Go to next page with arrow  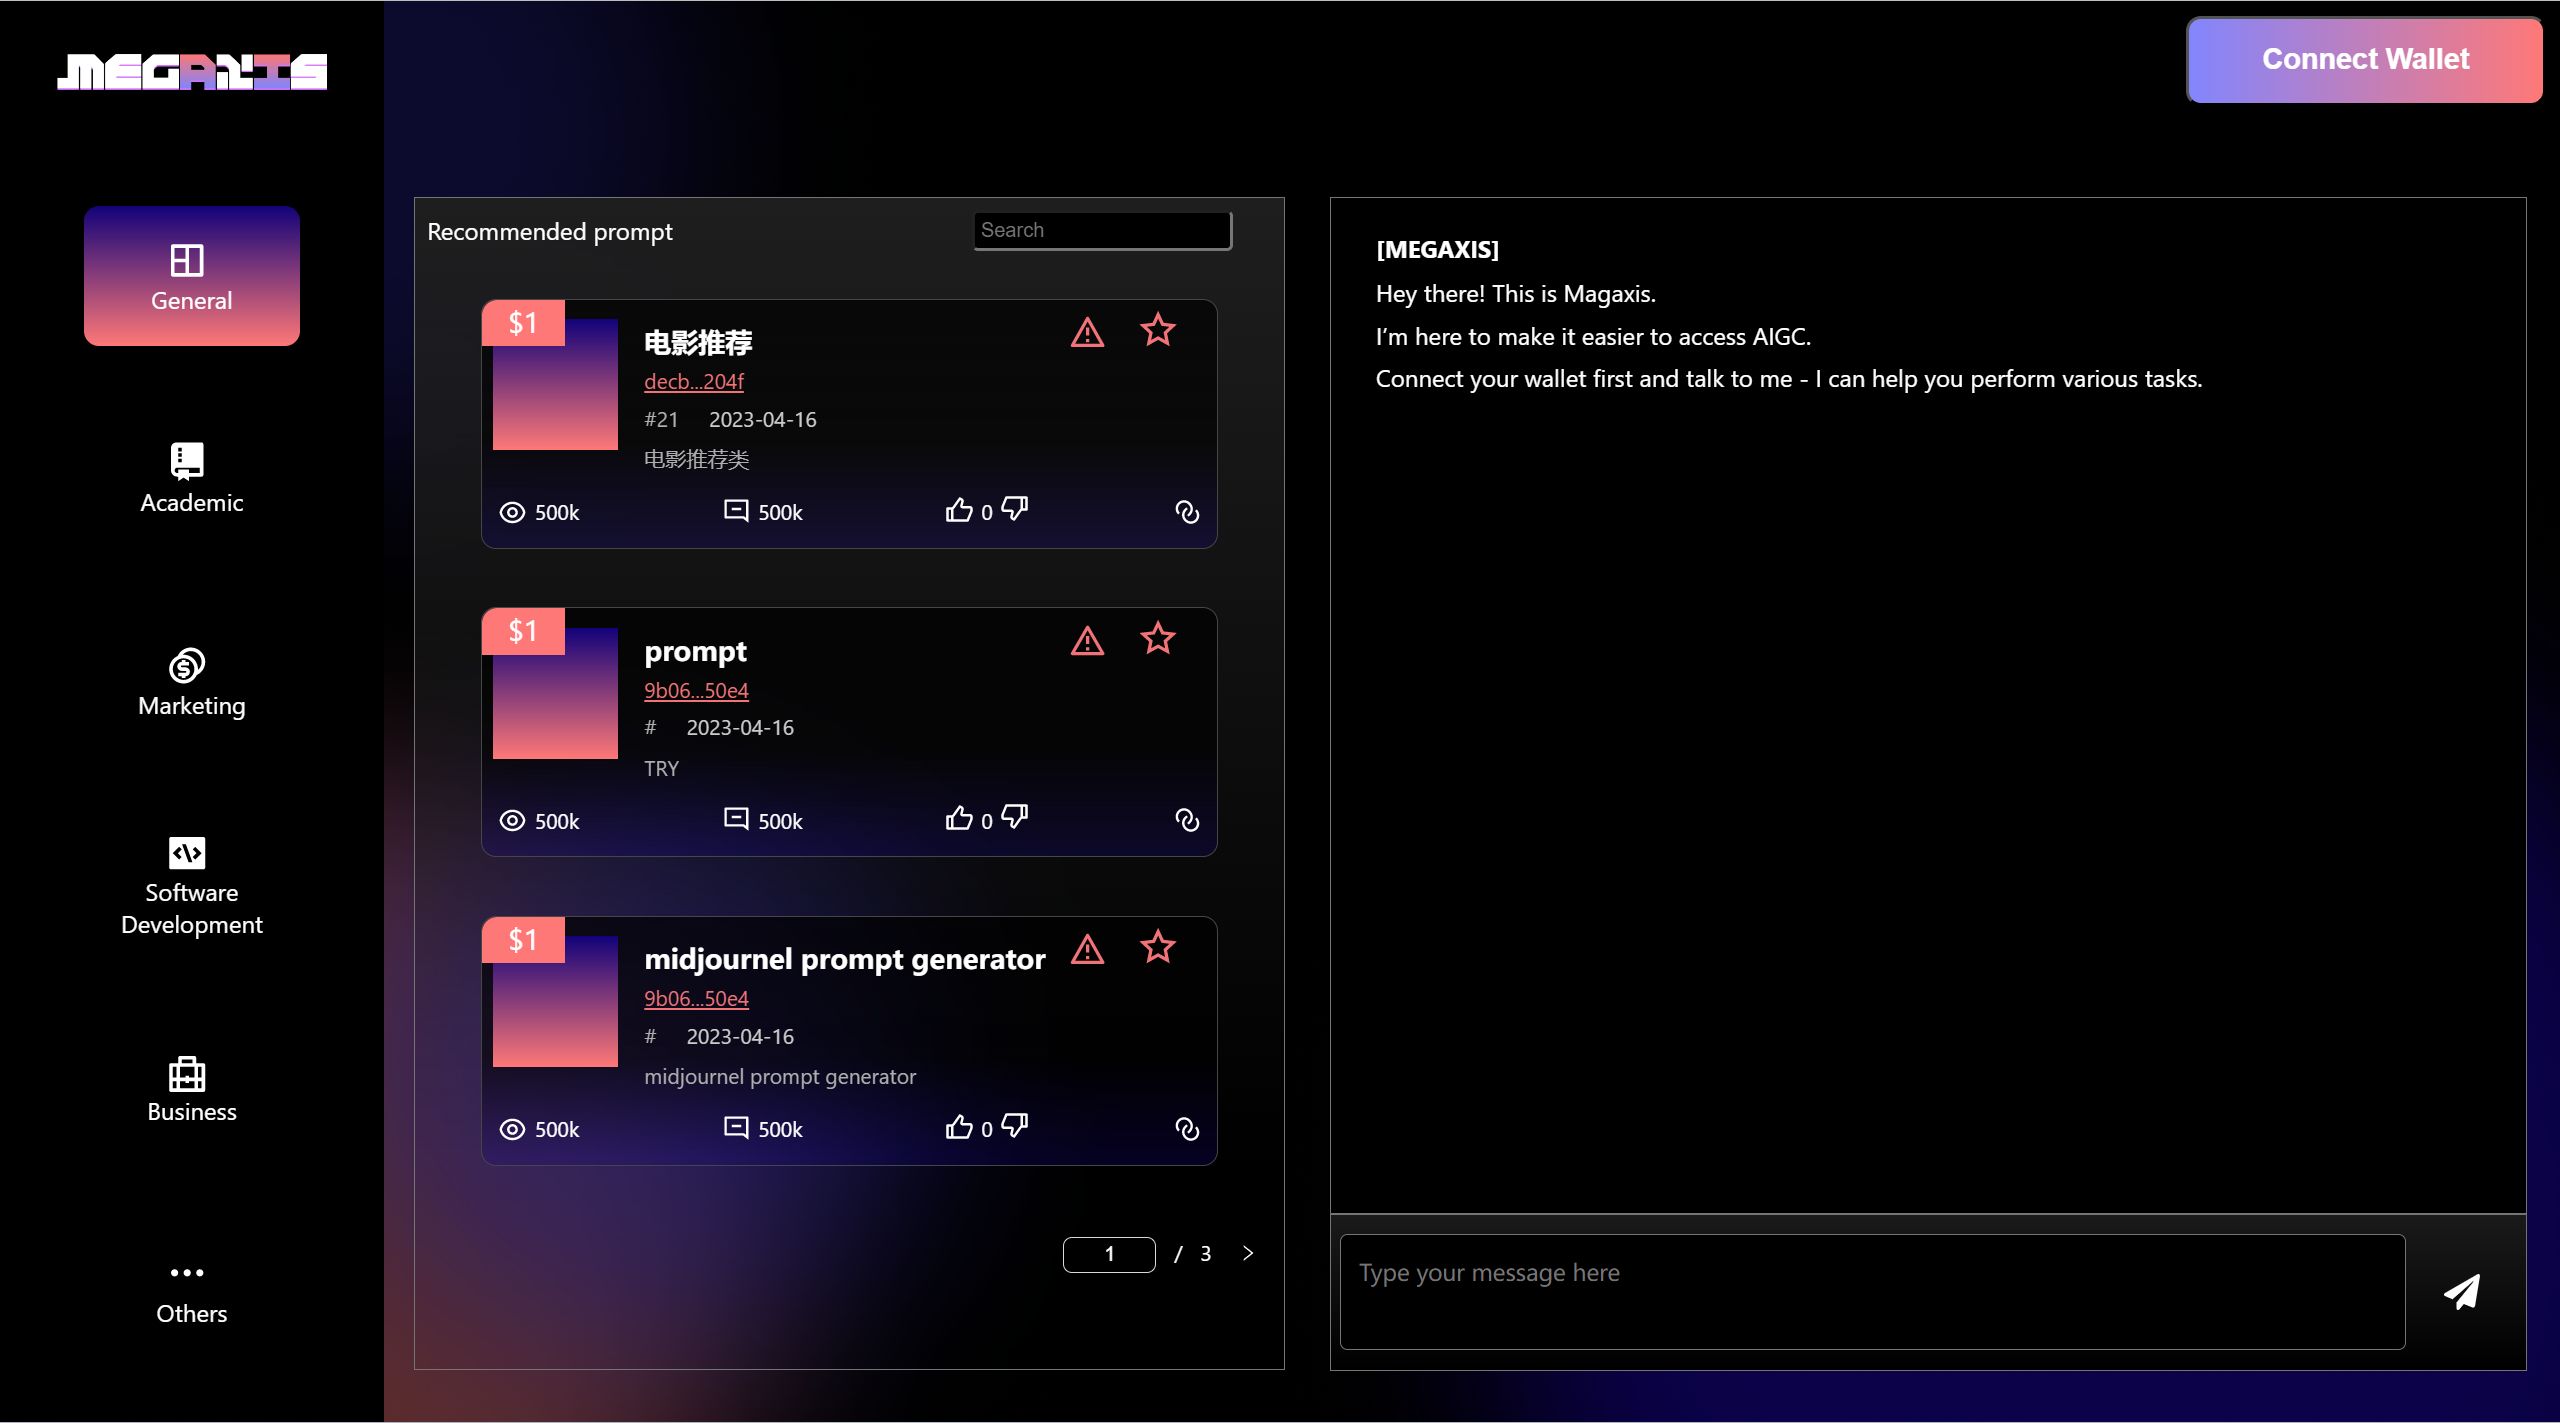click(x=1248, y=1253)
